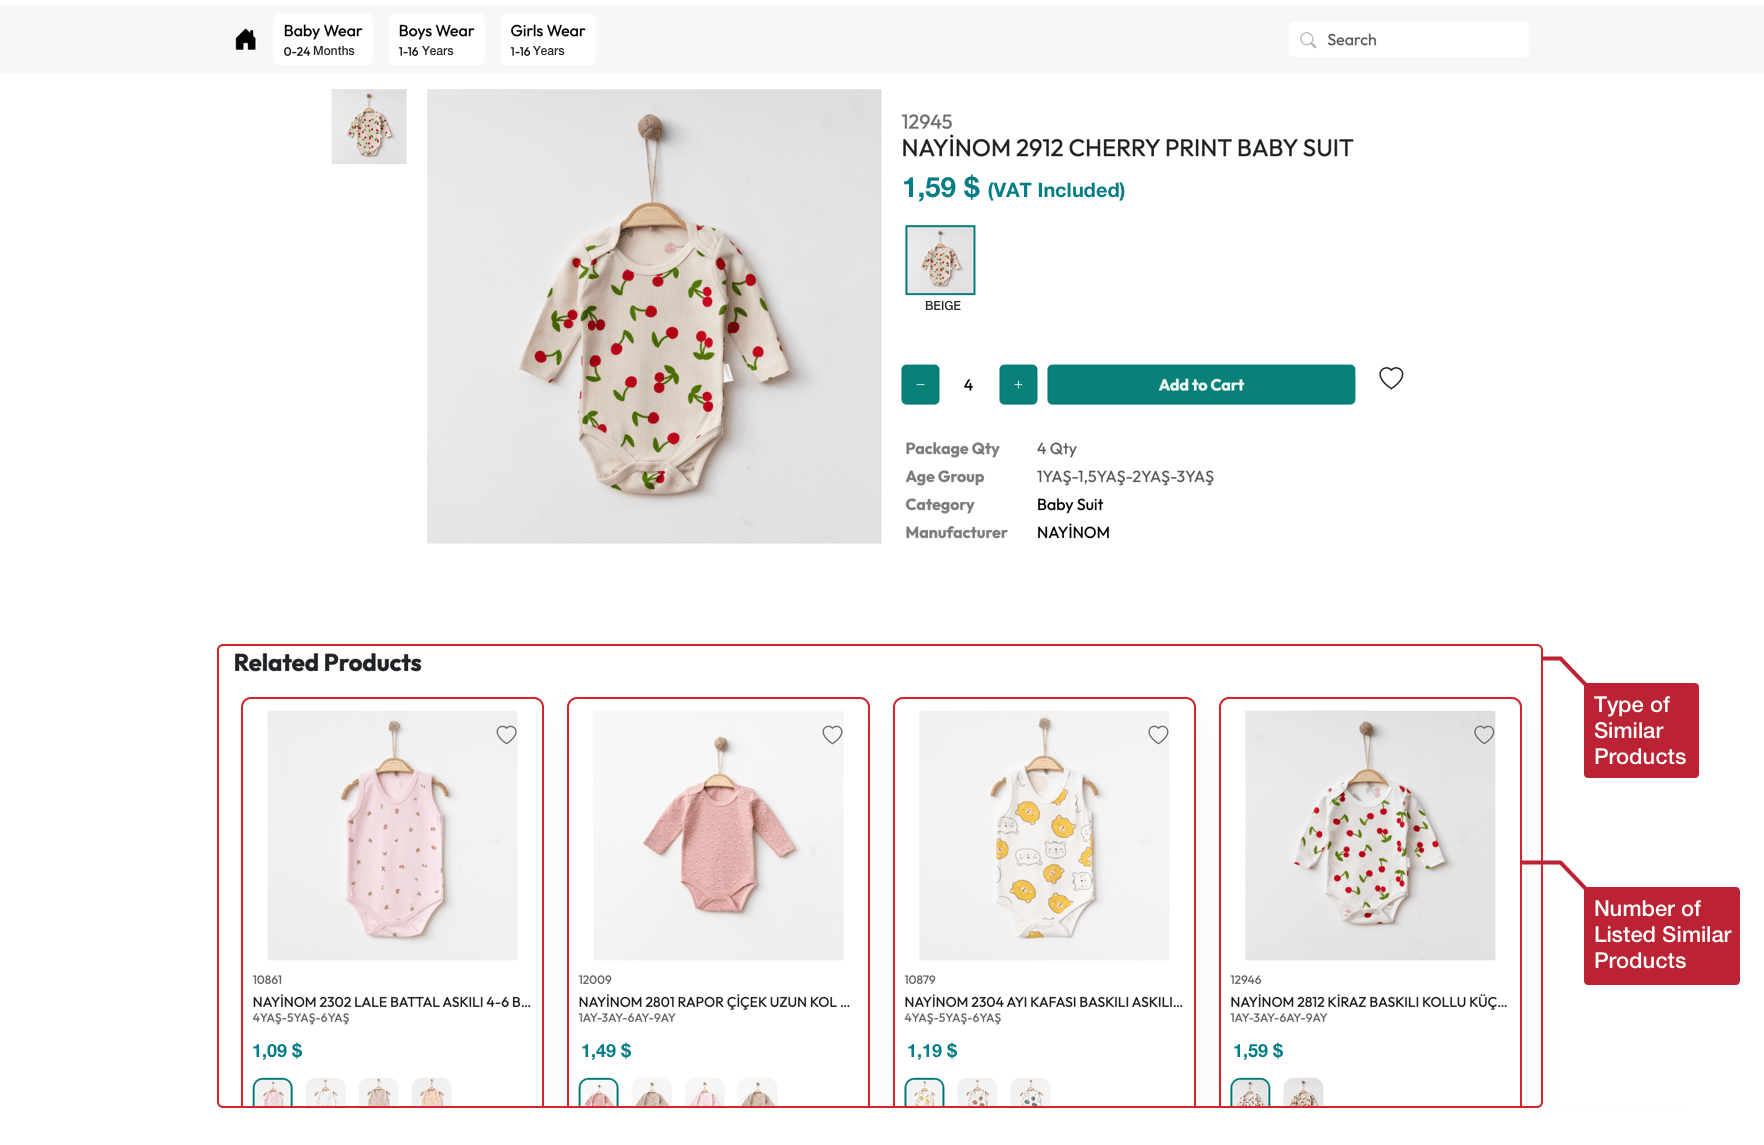Favorite the NAYİNOM 2801 Rapor product
The image size is (1764, 1145).
832,735
